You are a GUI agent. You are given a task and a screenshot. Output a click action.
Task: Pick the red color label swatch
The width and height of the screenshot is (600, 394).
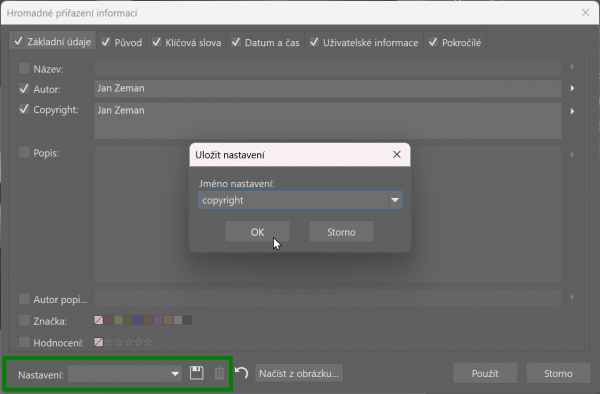point(109,320)
